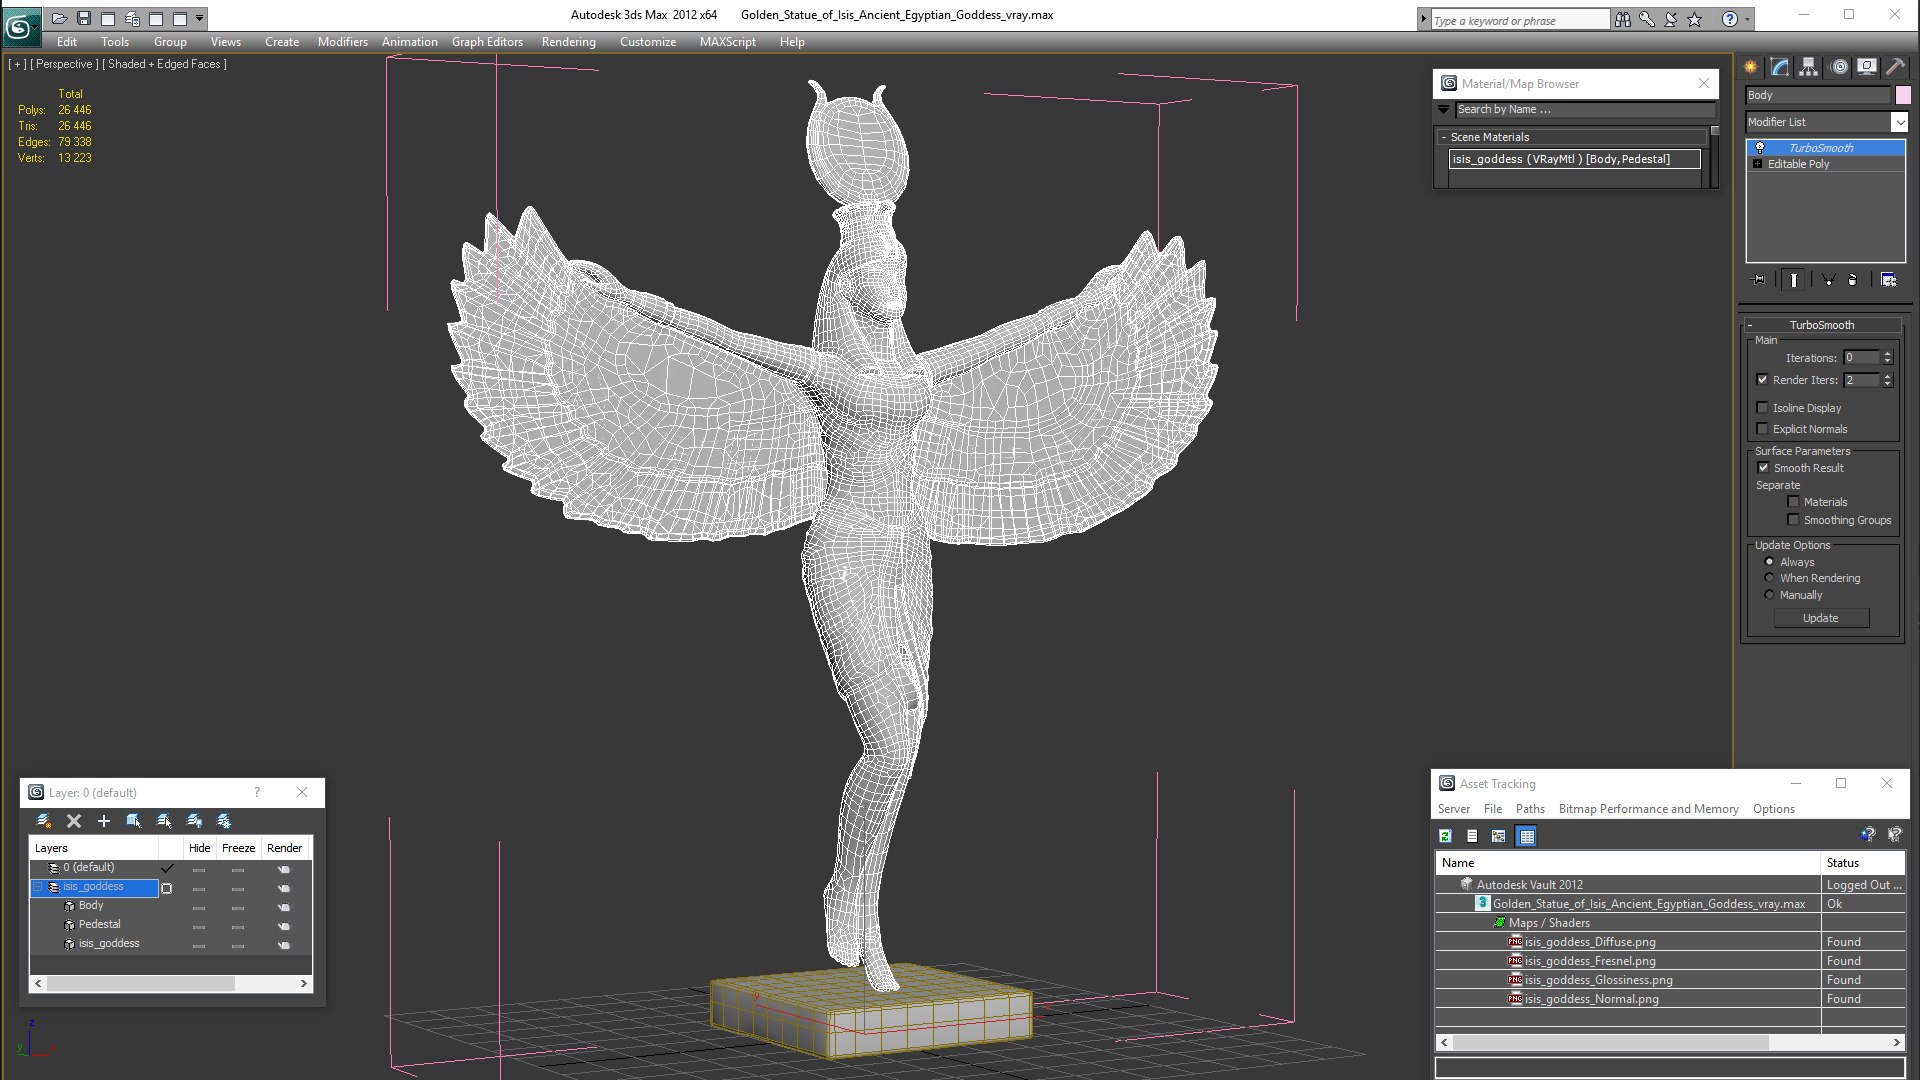Click Refresh icon in Asset Tracking

1445,836
